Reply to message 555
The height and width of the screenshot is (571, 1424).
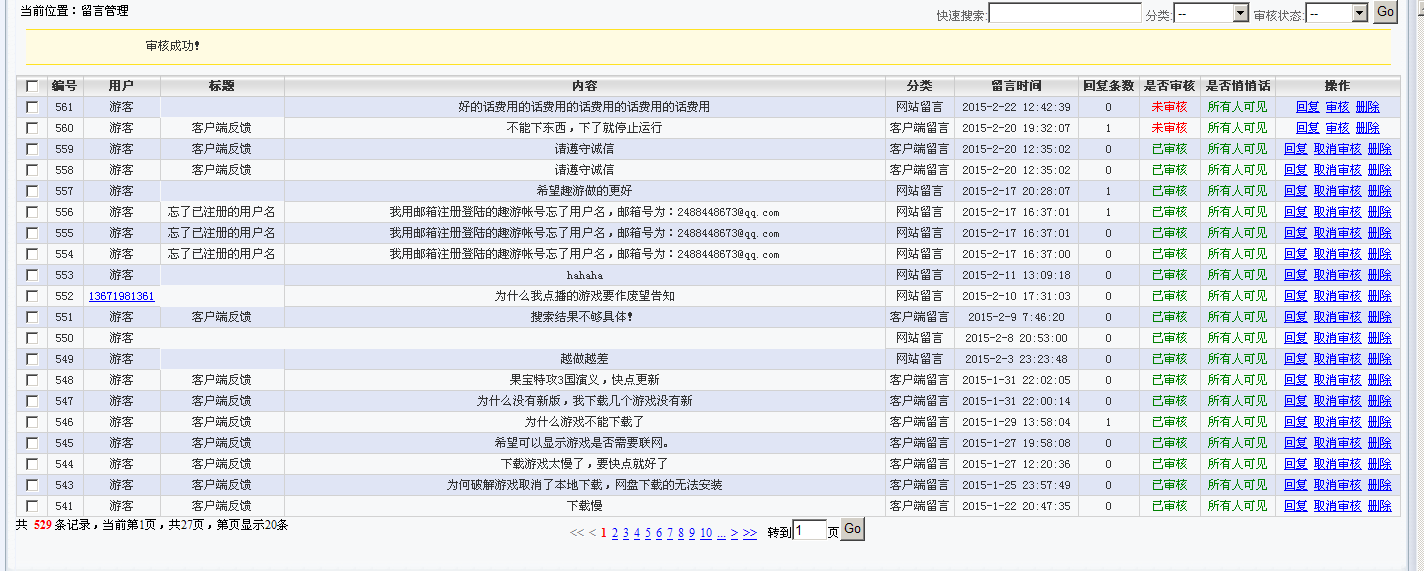pos(1295,233)
